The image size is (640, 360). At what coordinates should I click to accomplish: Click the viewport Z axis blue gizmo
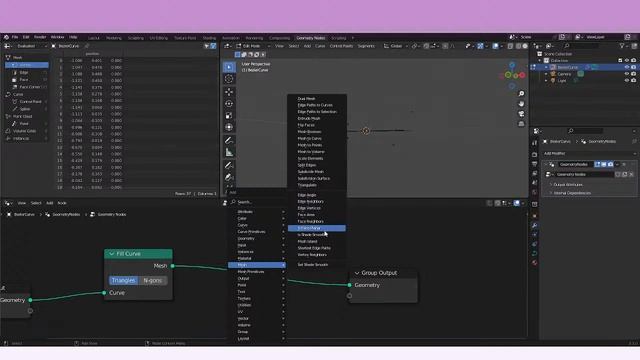tap(512, 65)
